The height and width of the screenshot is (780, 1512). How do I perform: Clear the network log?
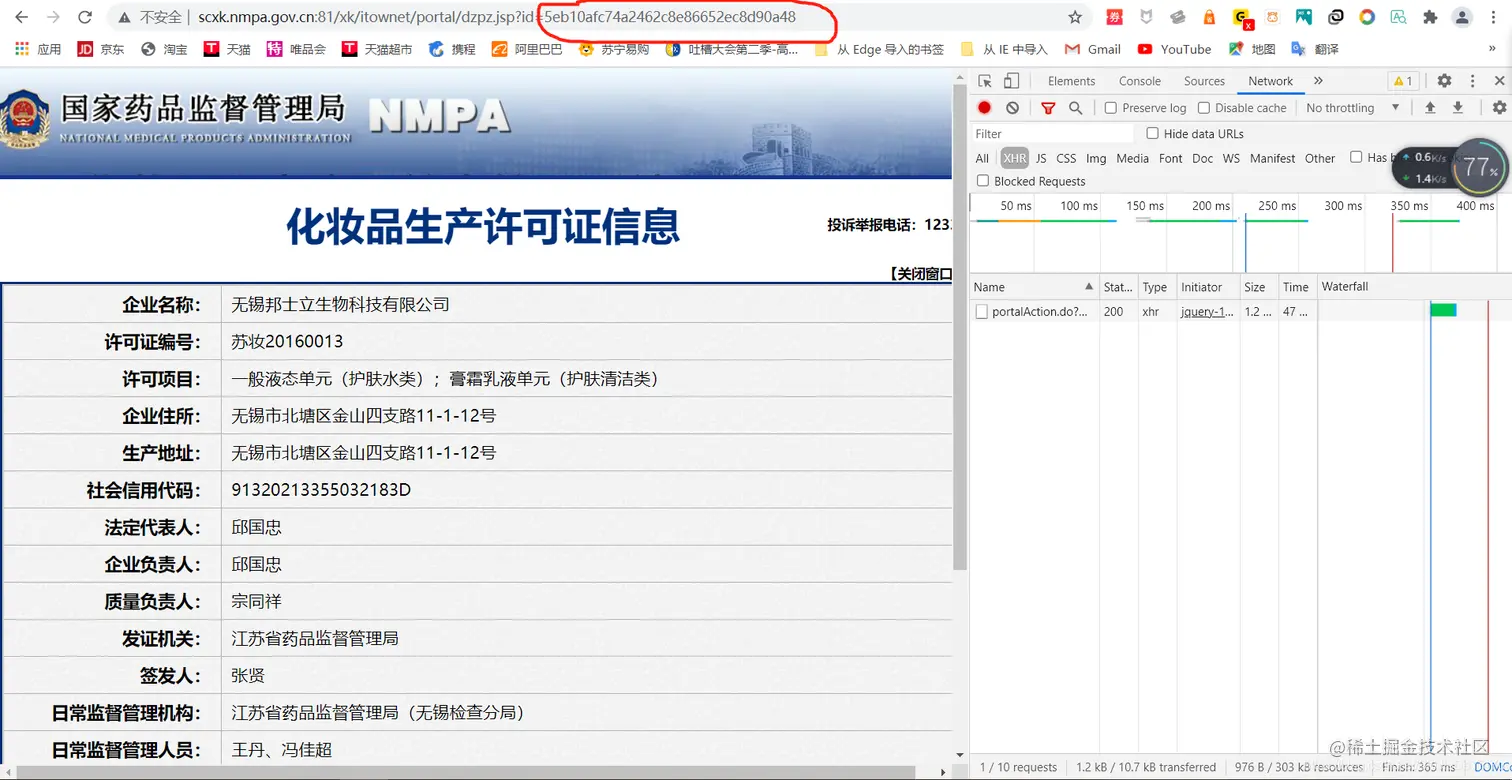[1012, 108]
